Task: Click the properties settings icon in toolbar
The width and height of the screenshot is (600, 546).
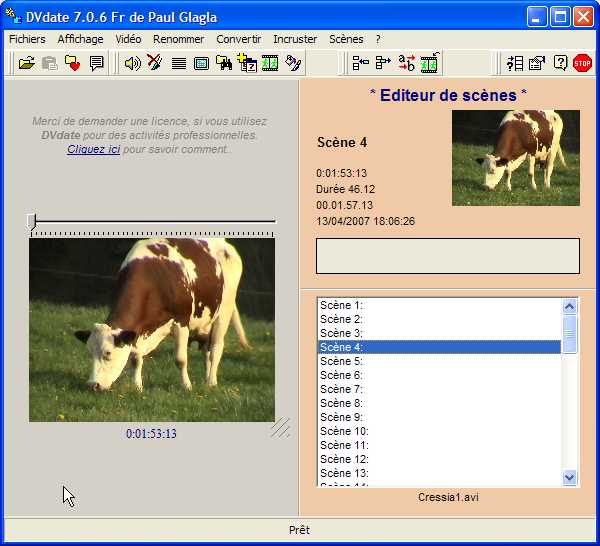Action: (537, 63)
